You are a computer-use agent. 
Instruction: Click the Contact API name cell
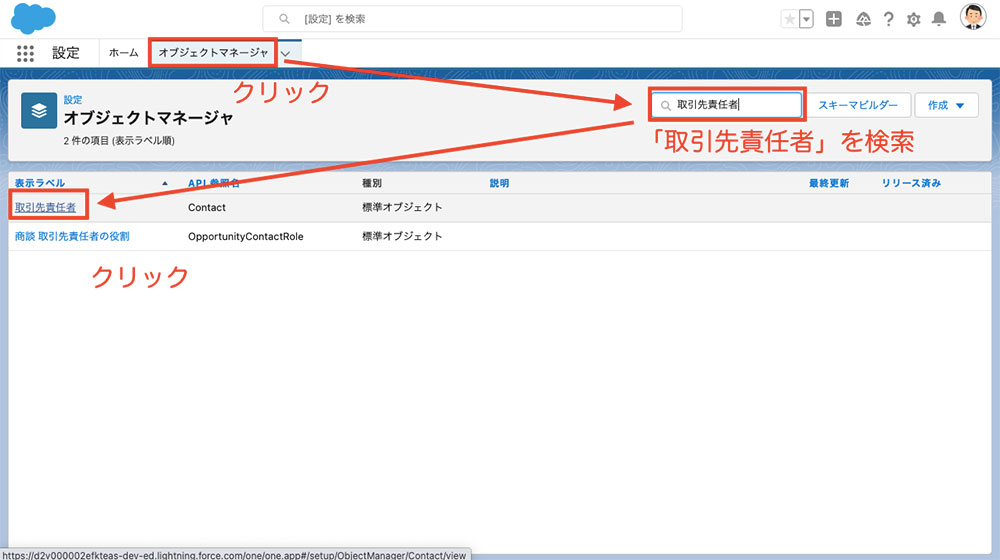point(207,207)
